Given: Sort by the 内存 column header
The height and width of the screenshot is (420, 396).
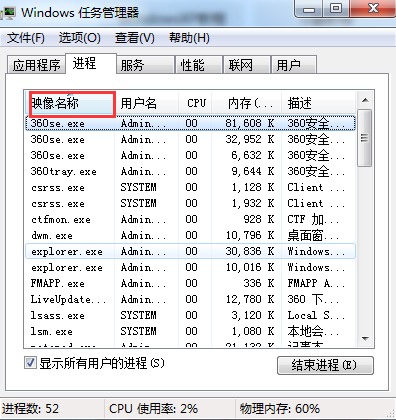Looking at the screenshot, I should pyautogui.click(x=247, y=103).
